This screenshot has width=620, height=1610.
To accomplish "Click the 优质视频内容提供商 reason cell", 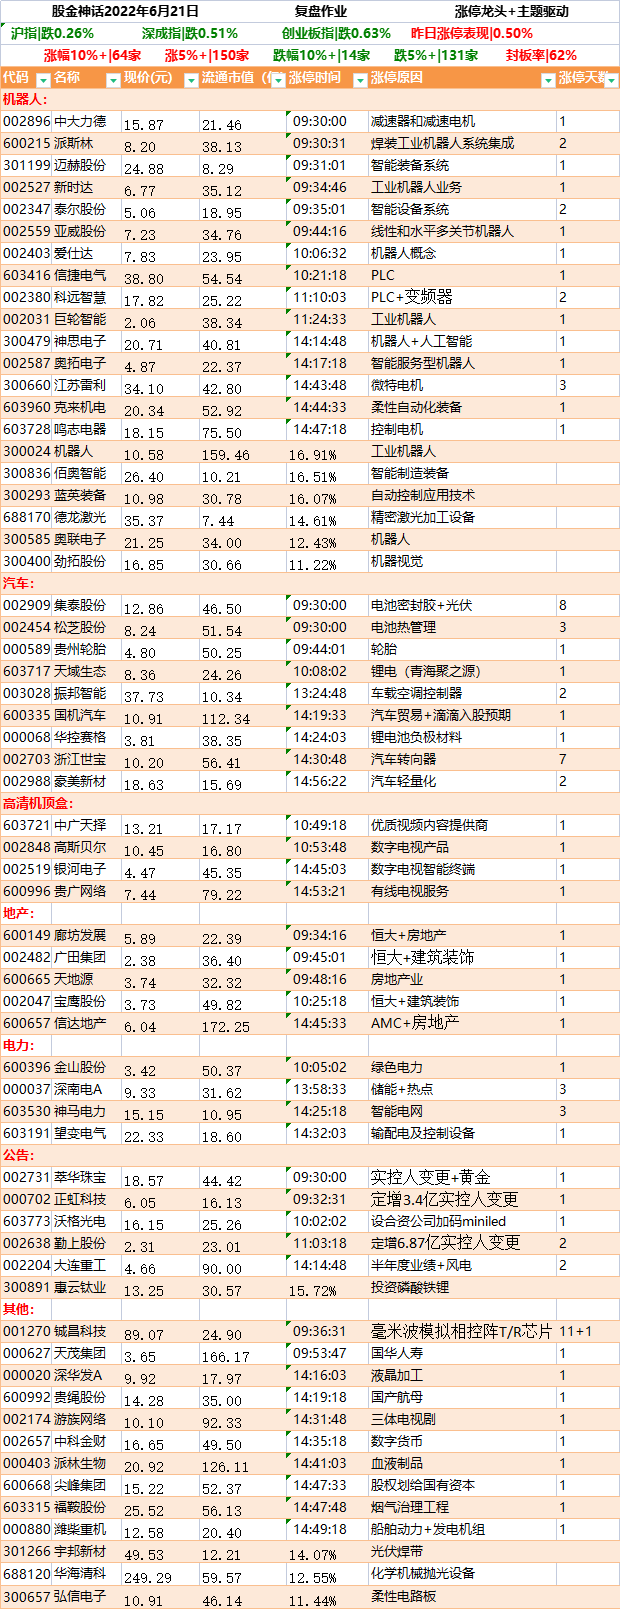I will (462, 825).
